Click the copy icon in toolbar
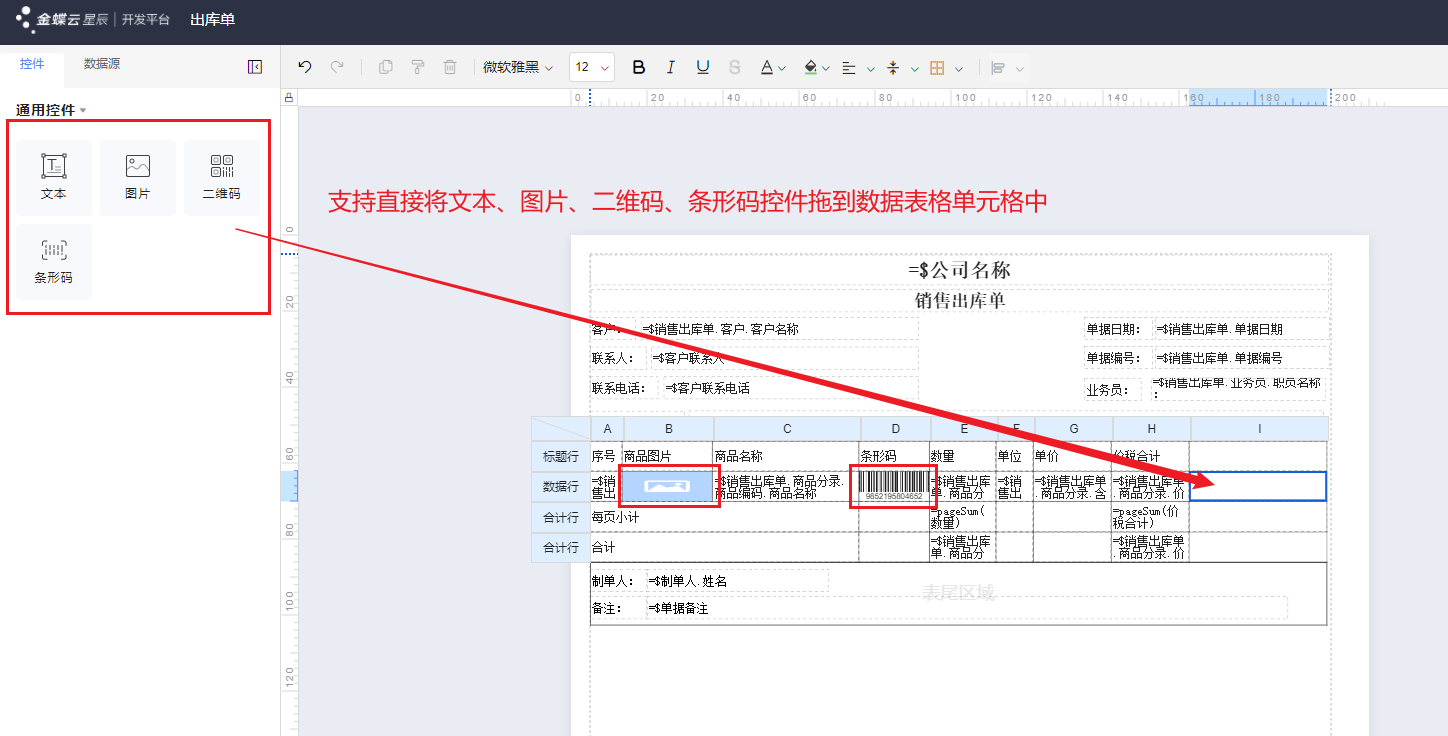Screen dimensions: 1448x736 pos(386,67)
